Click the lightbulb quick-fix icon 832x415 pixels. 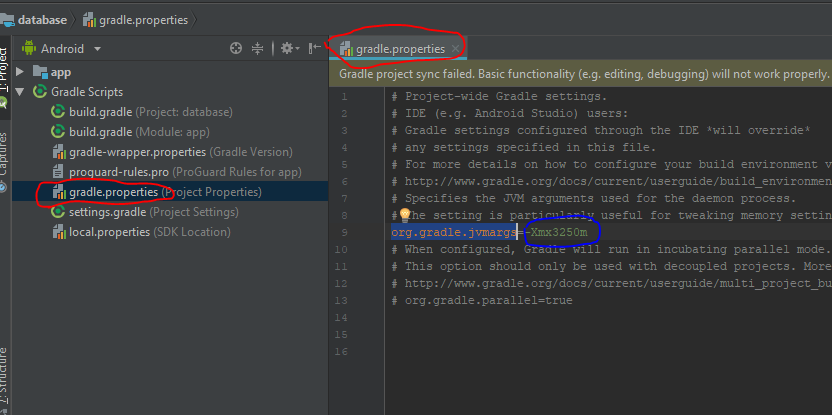coord(405,214)
